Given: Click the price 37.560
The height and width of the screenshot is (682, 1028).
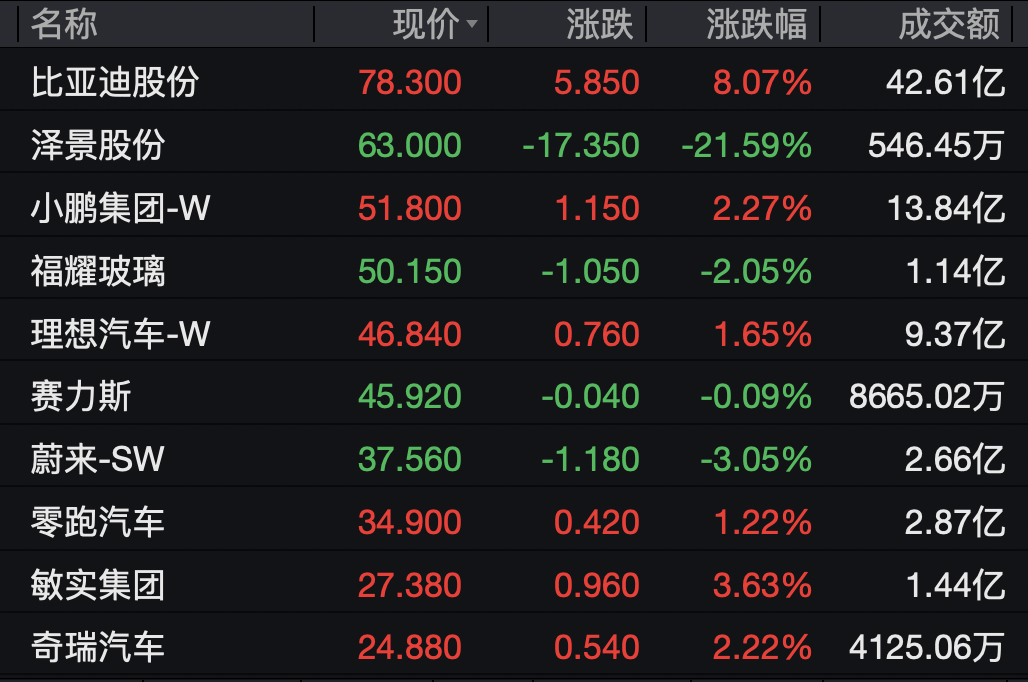Looking at the screenshot, I should point(410,459).
